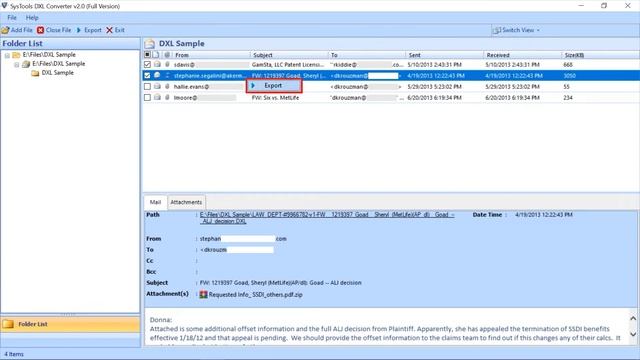Uncheck the stephanie.segalini email checkbox
The height and width of the screenshot is (360, 640).
(x=147, y=76)
